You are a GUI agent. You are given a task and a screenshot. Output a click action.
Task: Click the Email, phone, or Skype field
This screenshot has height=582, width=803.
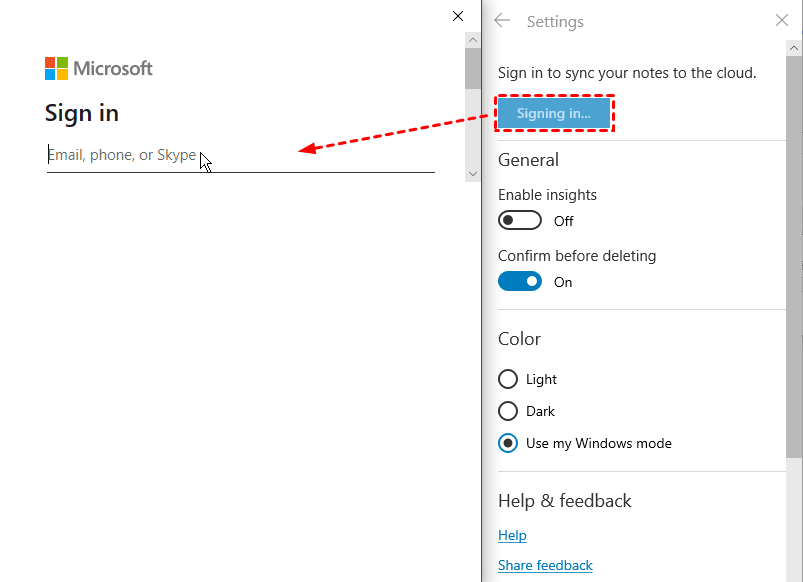[240, 156]
